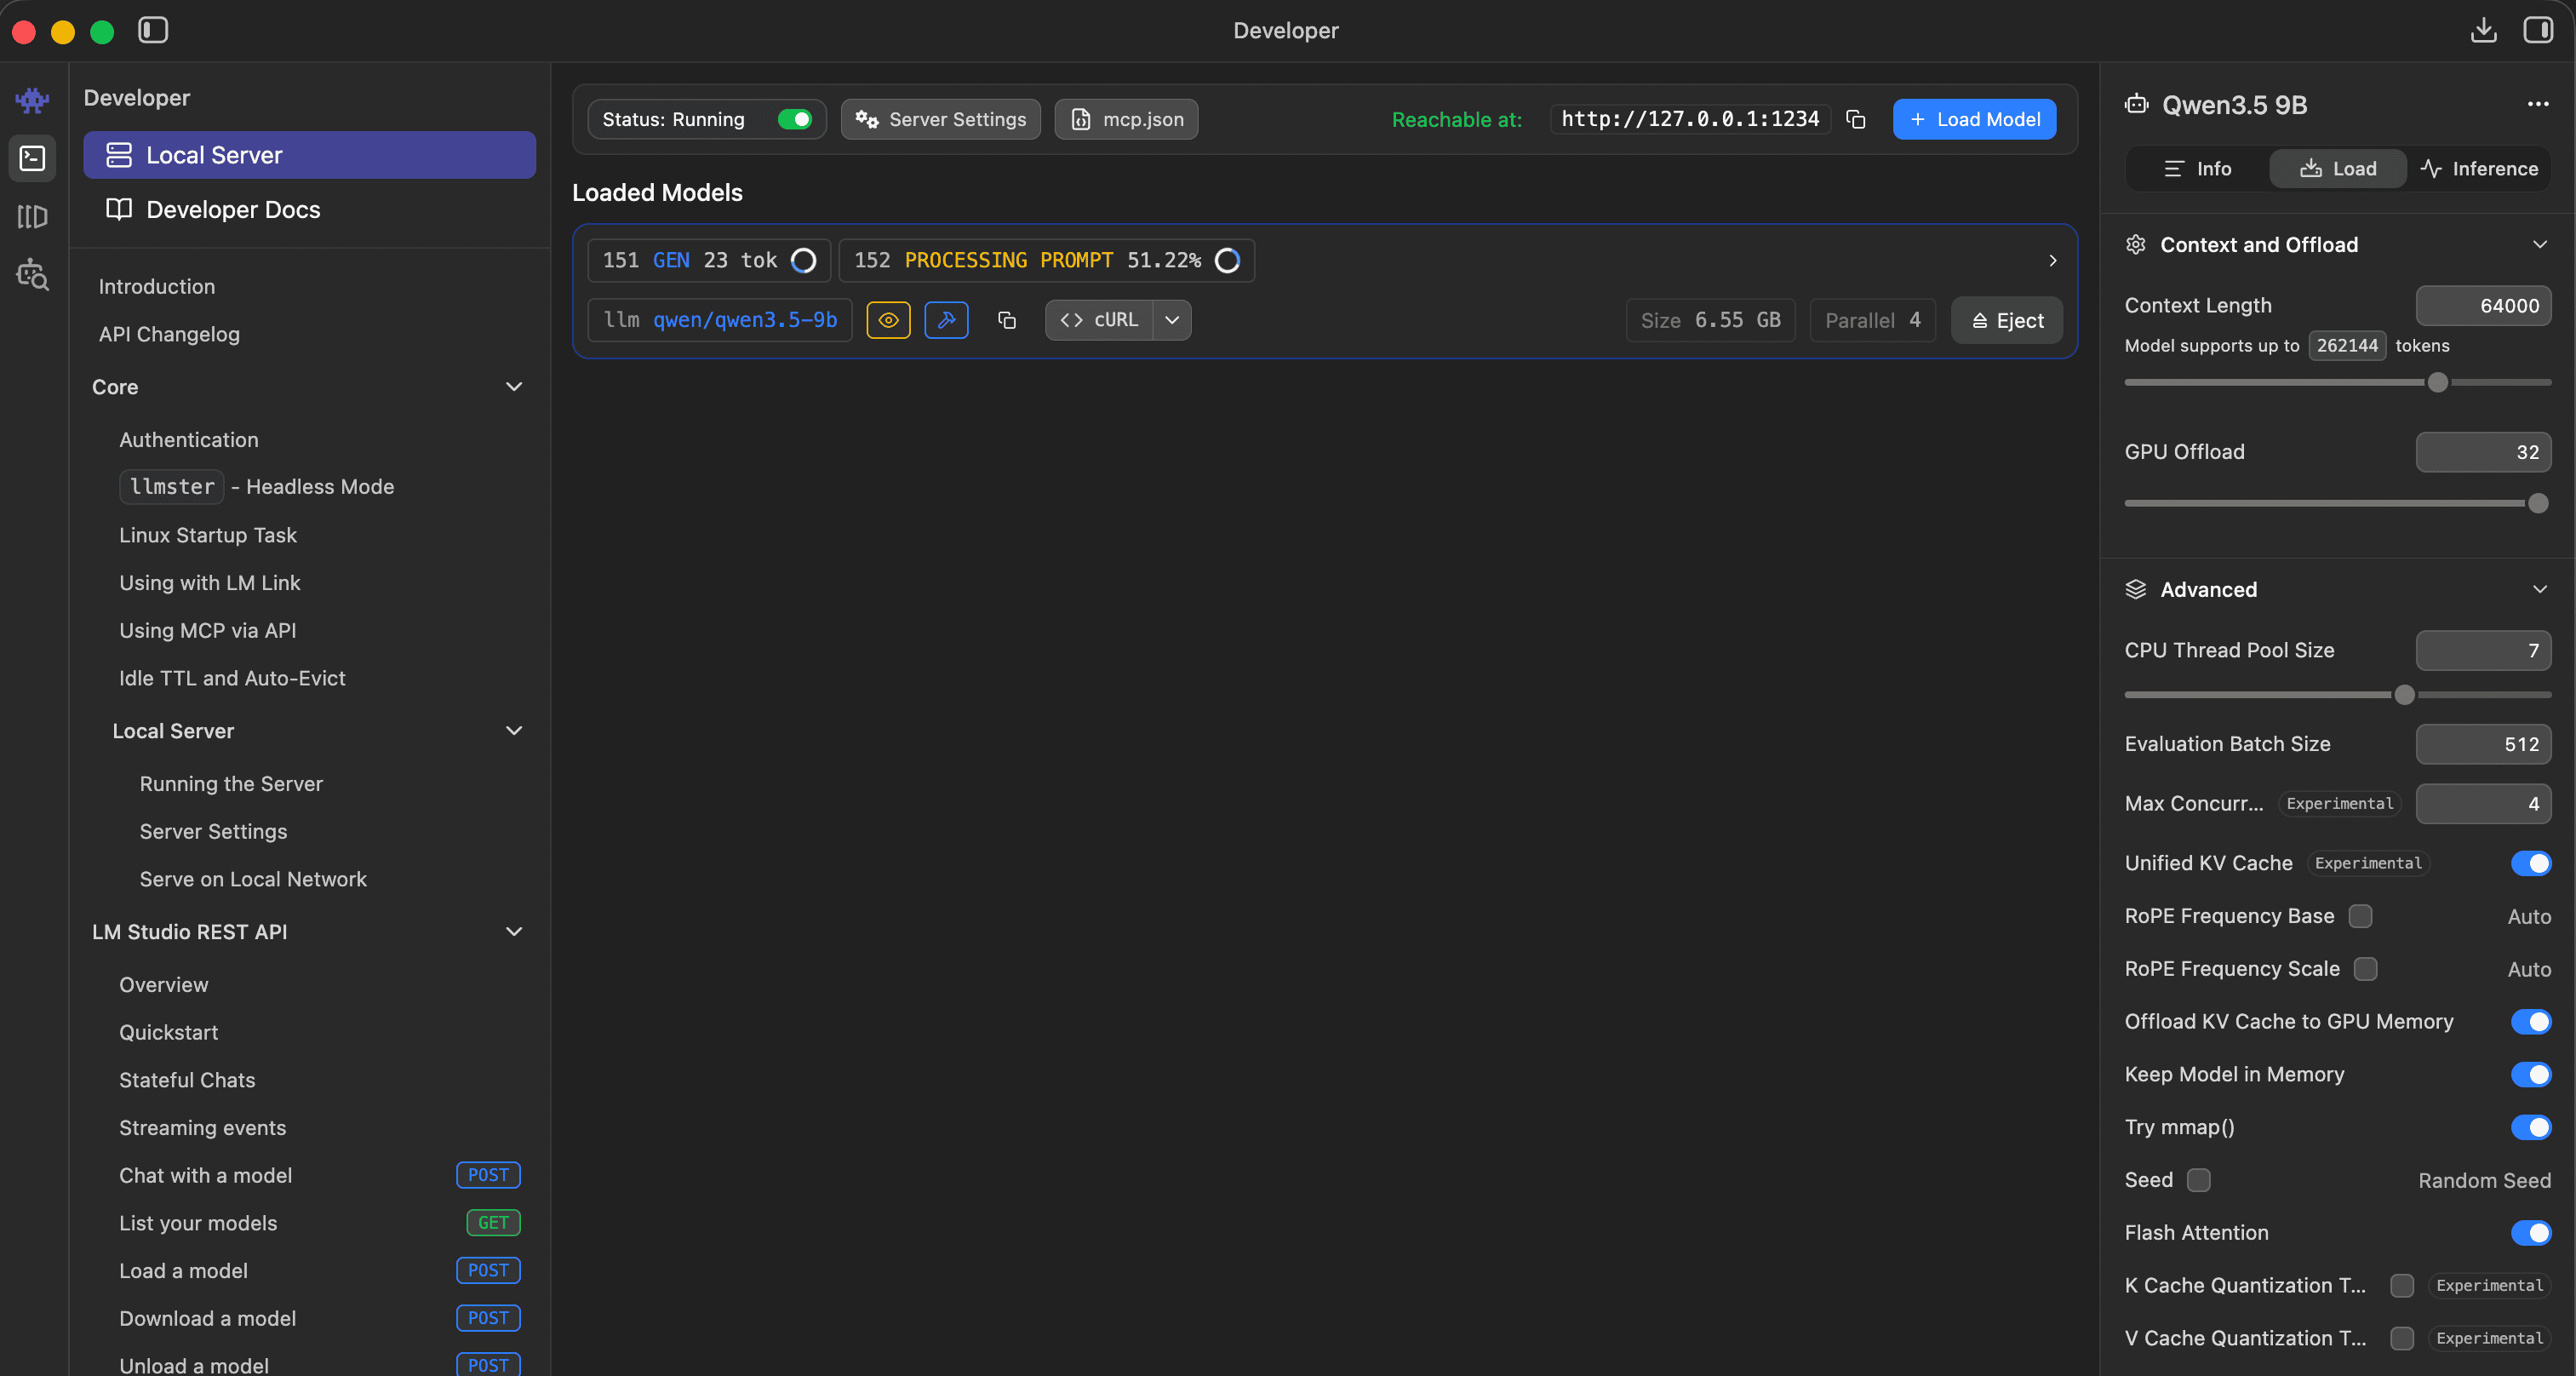Check the RoPE Frequency Scale checkbox
This screenshot has height=1376, width=2576.
pyautogui.click(x=2366, y=969)
